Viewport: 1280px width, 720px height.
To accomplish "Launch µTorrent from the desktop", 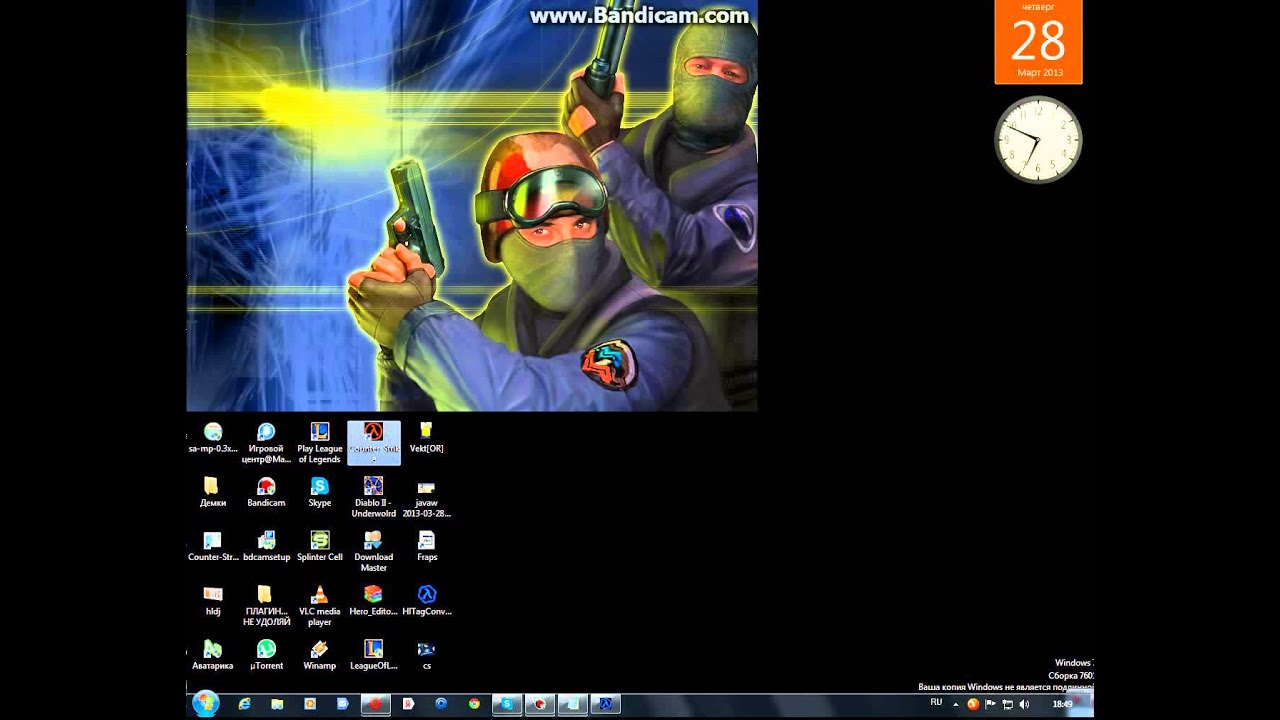I will (x=266, y=654).
